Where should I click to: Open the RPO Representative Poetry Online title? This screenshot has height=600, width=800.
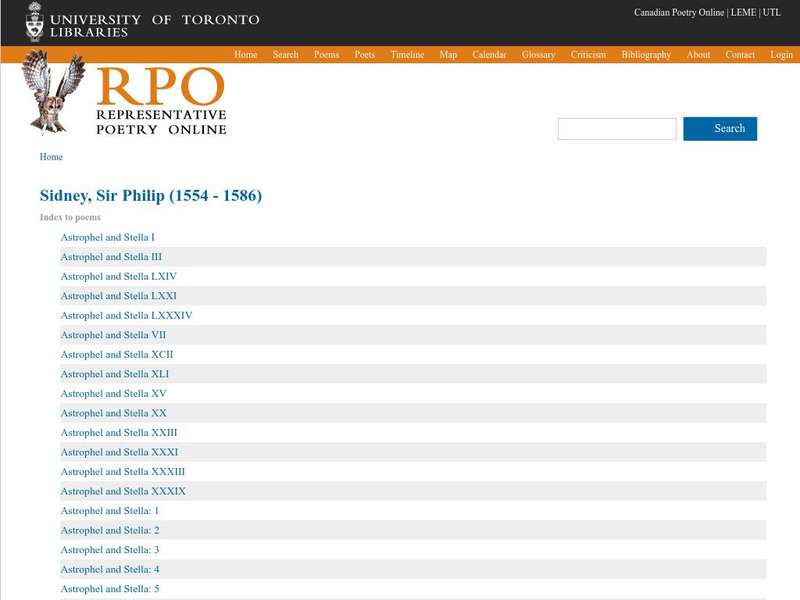click(x=161, y=101)
